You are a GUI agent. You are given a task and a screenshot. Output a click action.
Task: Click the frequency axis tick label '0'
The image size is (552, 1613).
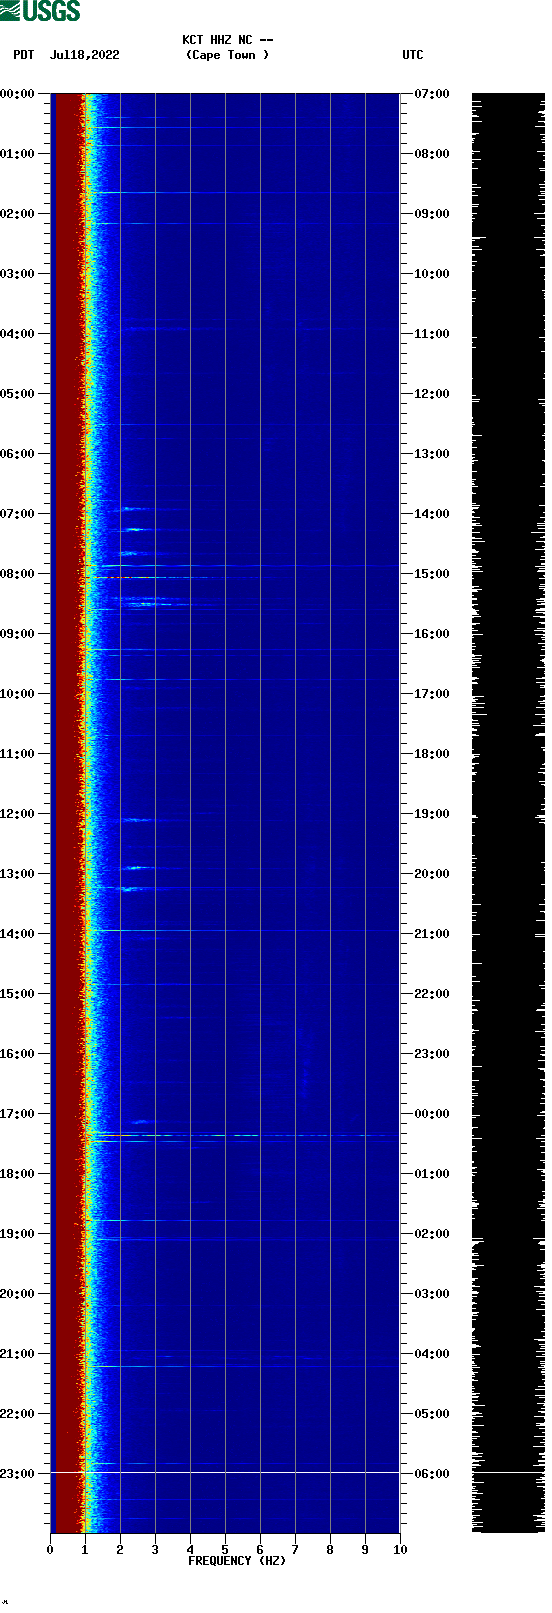tap(50, 1550)
